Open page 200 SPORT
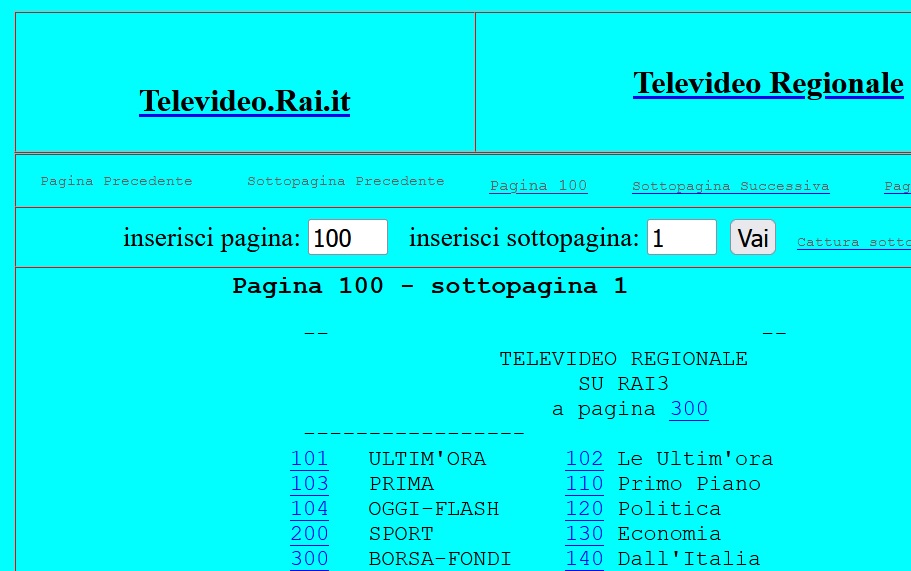The image size is (911, 571). [309, 534]
